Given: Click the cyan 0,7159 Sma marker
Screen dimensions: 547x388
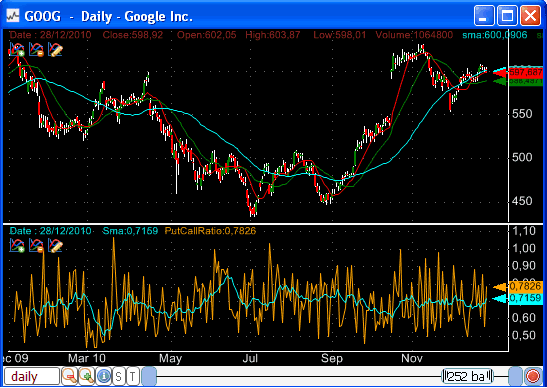Looking at the screenshot, I should pos(518,299).
